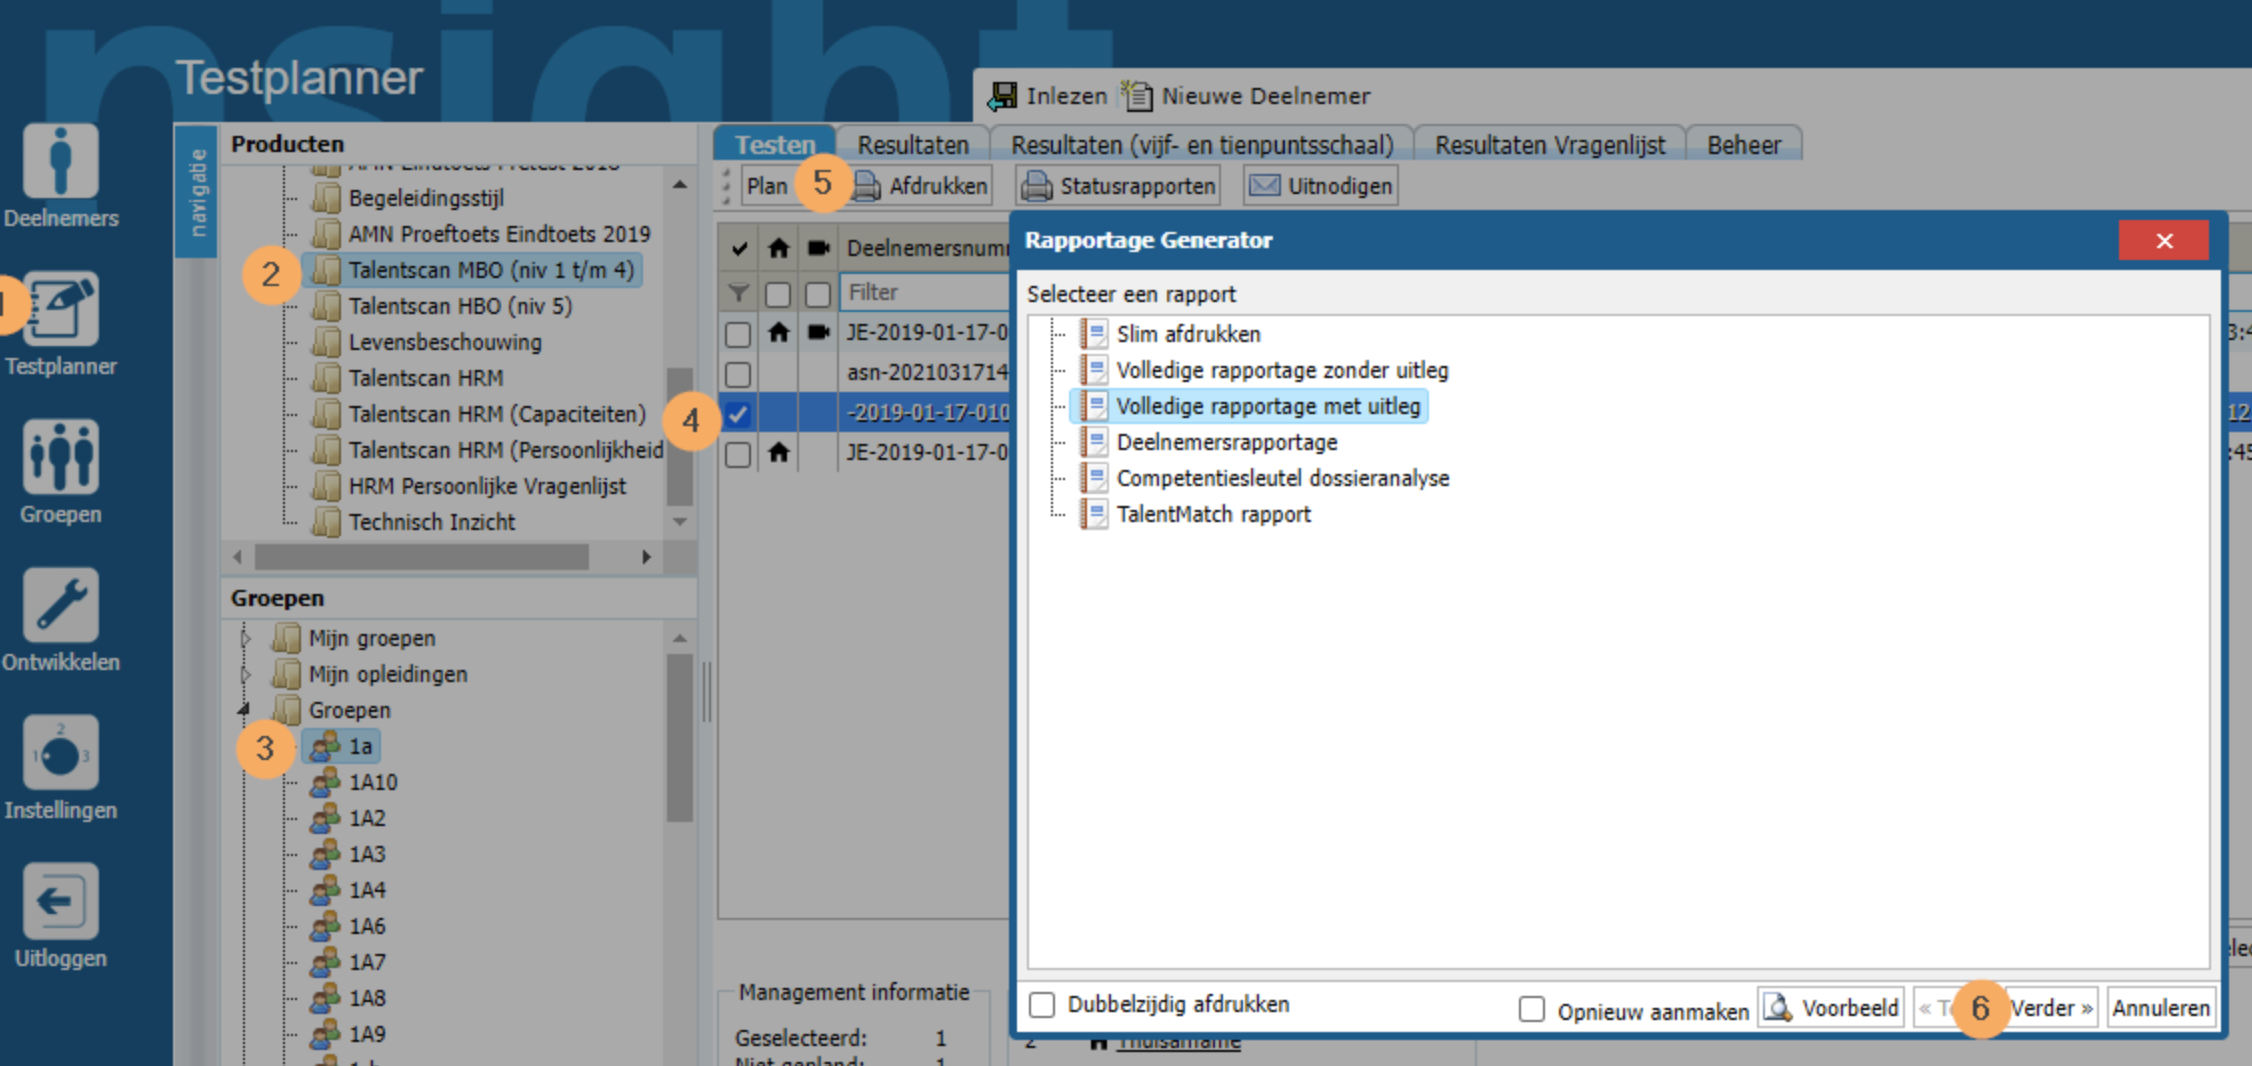The height and width of the screenshot is (1066, 2252).
Task: Tick the Opnieuw aanmaken checkbox
Action: pyautogui.click(x=1531, y=1010)
